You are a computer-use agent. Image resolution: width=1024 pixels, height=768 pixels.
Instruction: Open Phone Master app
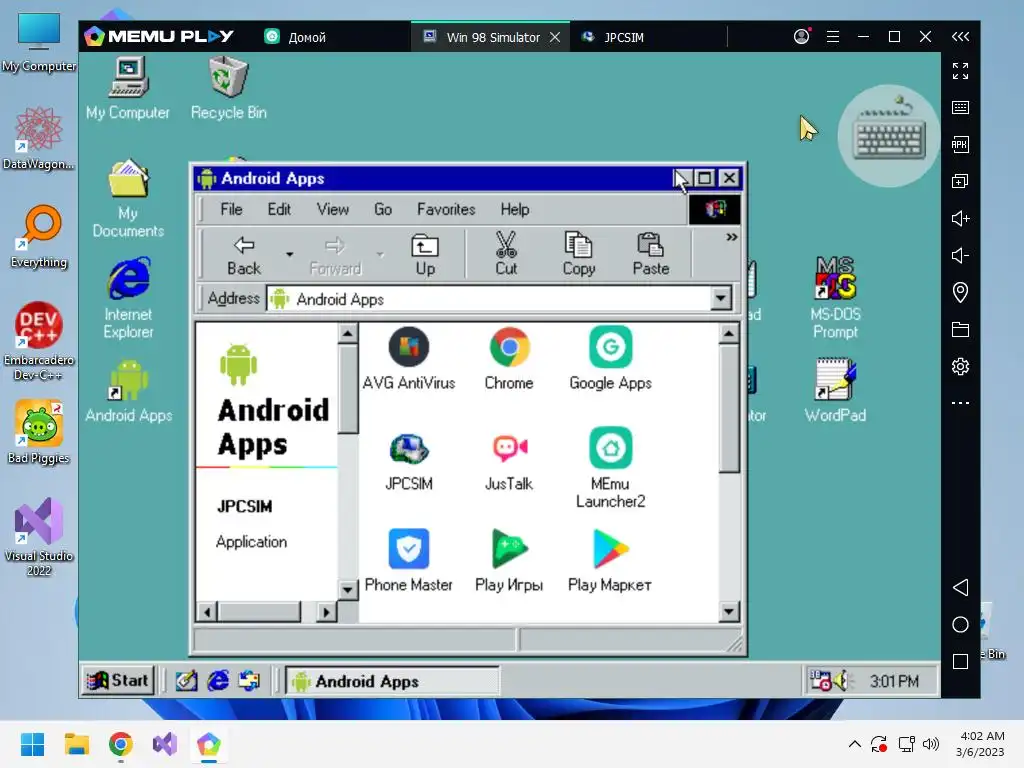409,561
